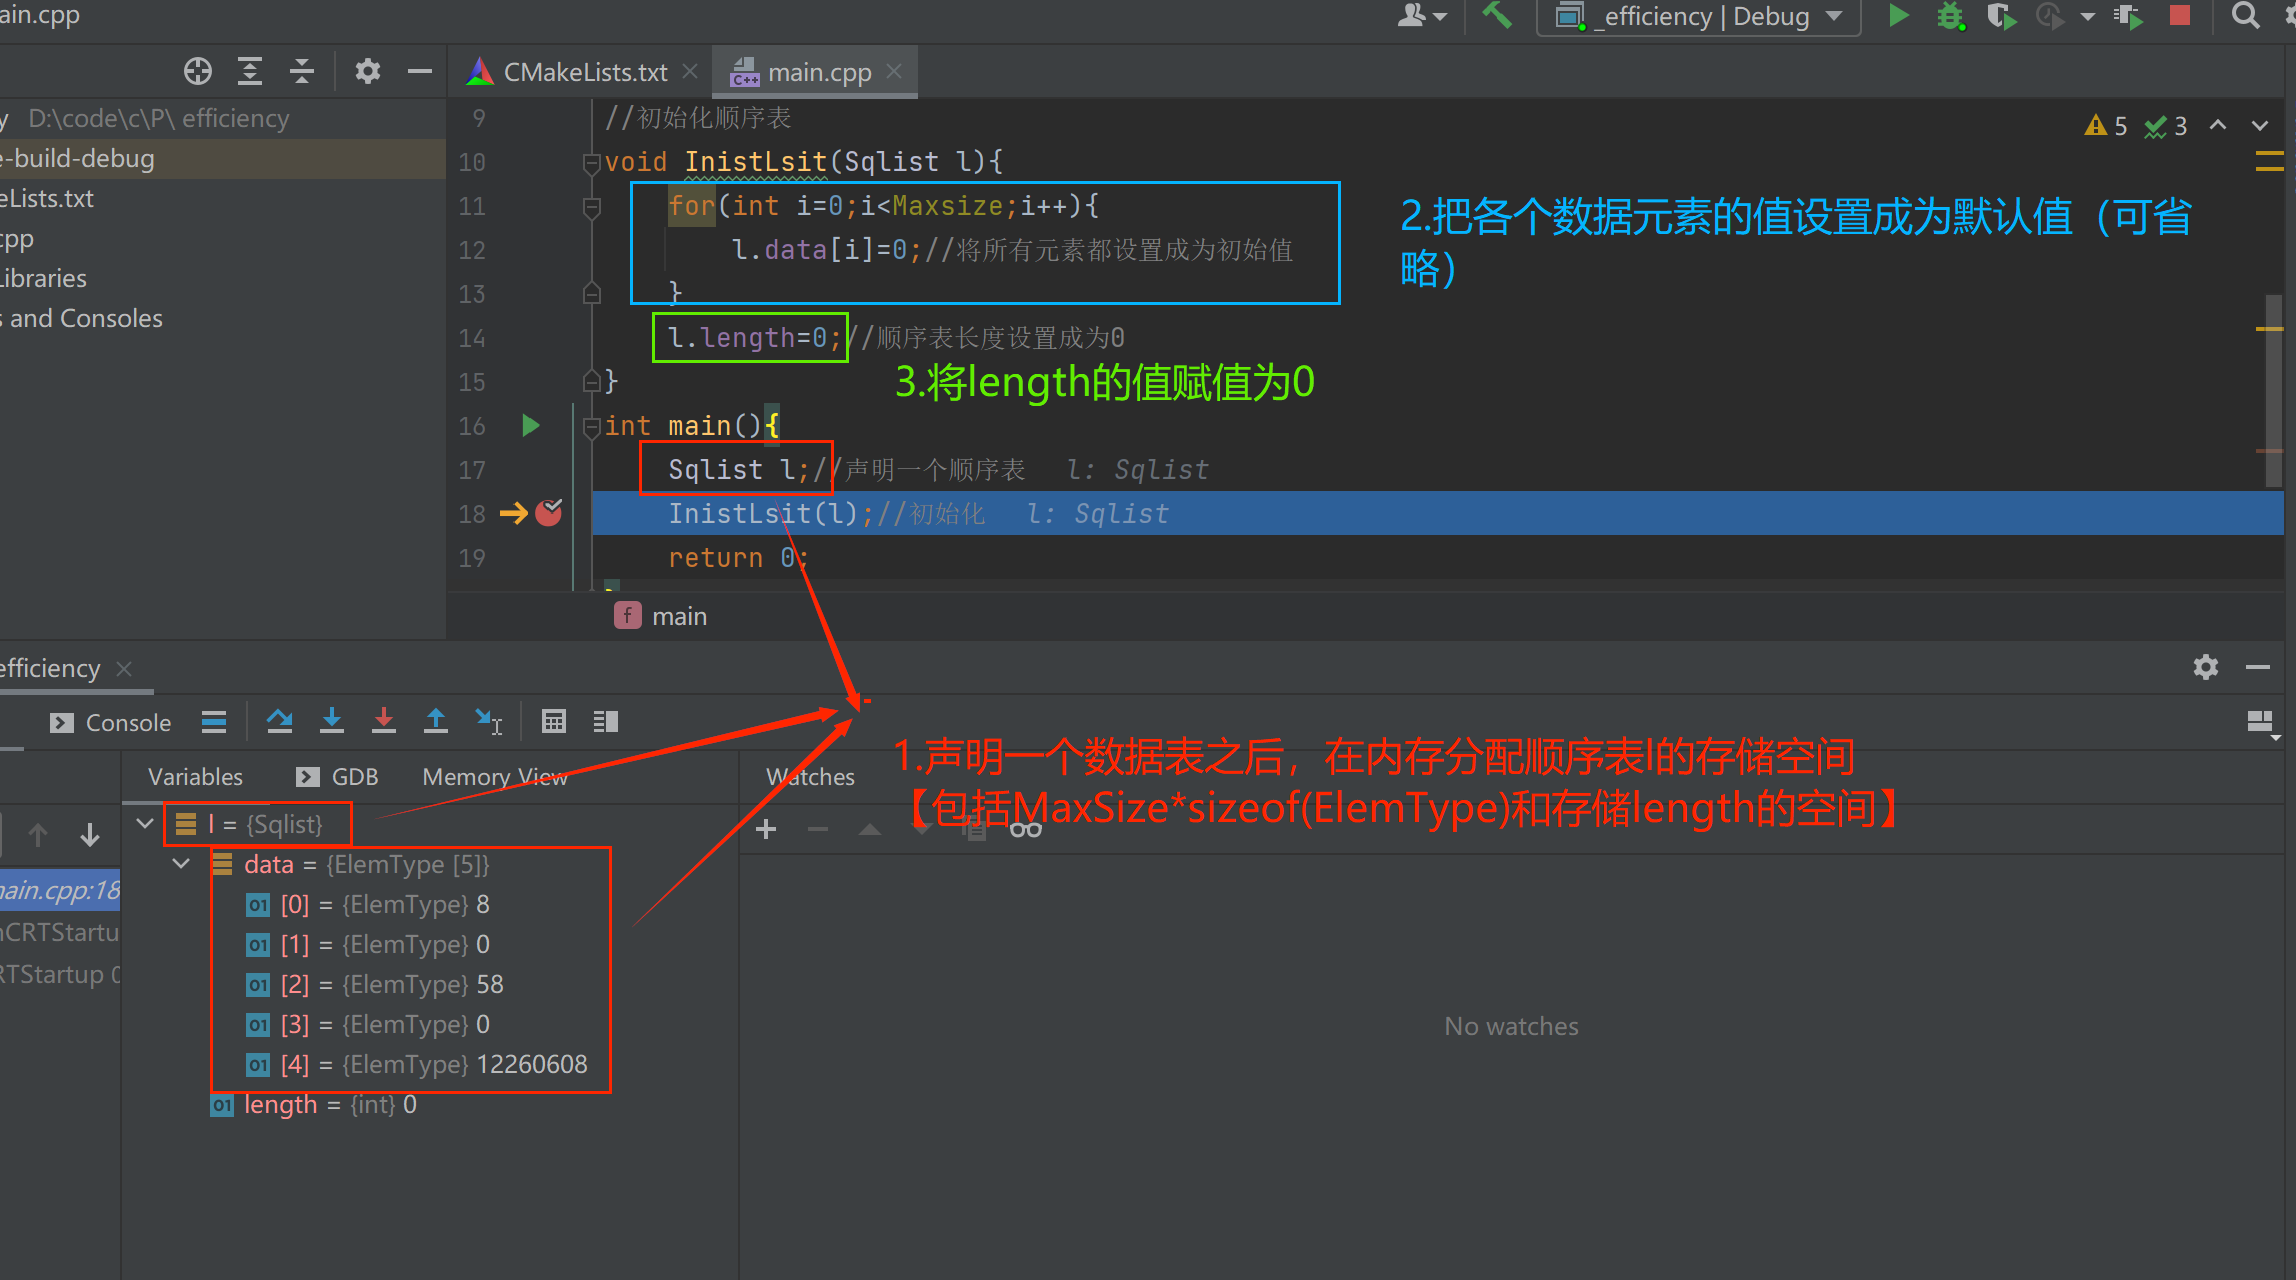This screenshot has width=2296, height=1280.
Task: Click run gutter arrow beside main()
Action: point(531,426)
